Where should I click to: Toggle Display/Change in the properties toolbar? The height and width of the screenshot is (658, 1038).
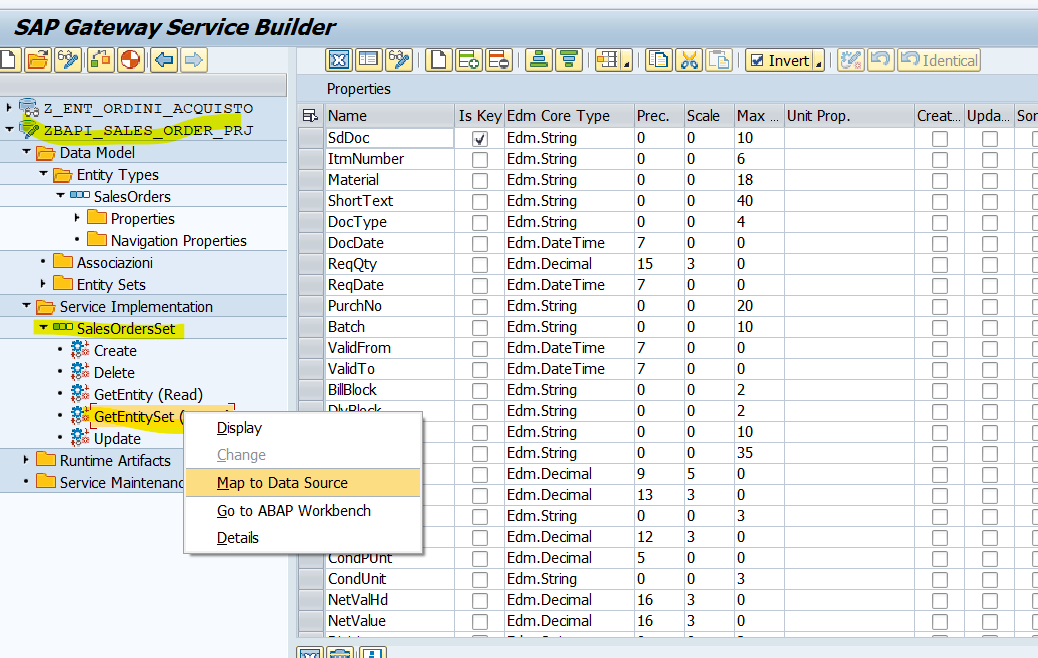tap(399, 60)
